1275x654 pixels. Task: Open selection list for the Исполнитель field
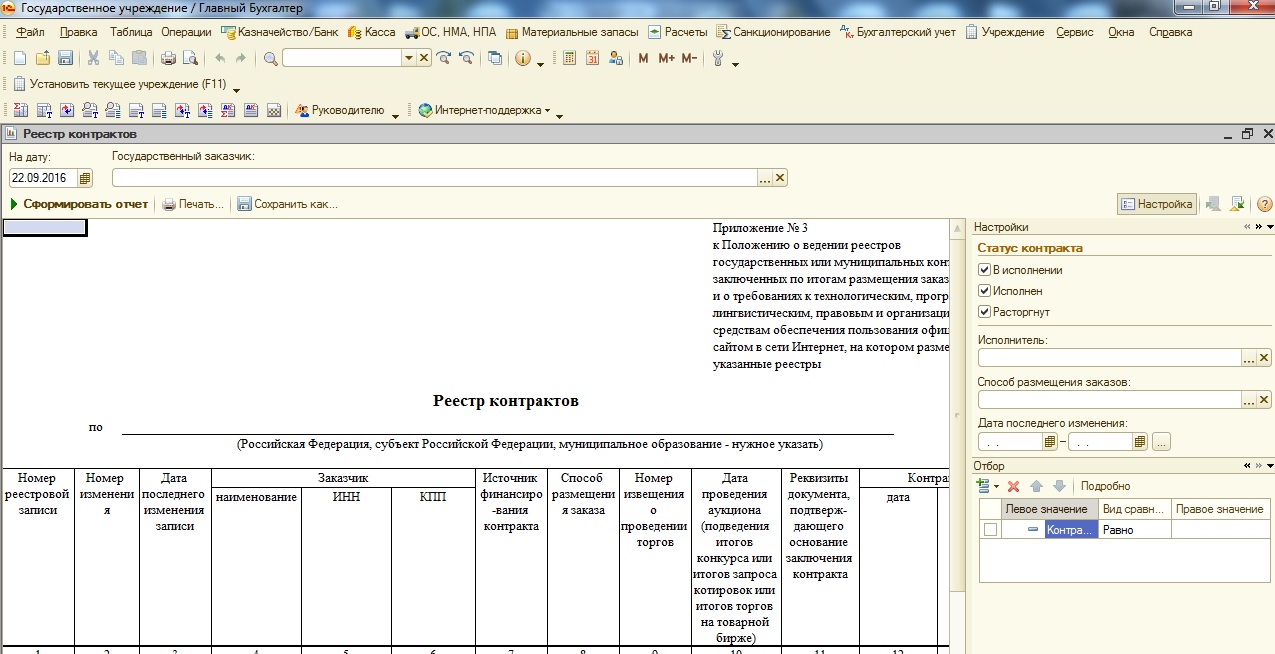click(x=1248, y=358)
